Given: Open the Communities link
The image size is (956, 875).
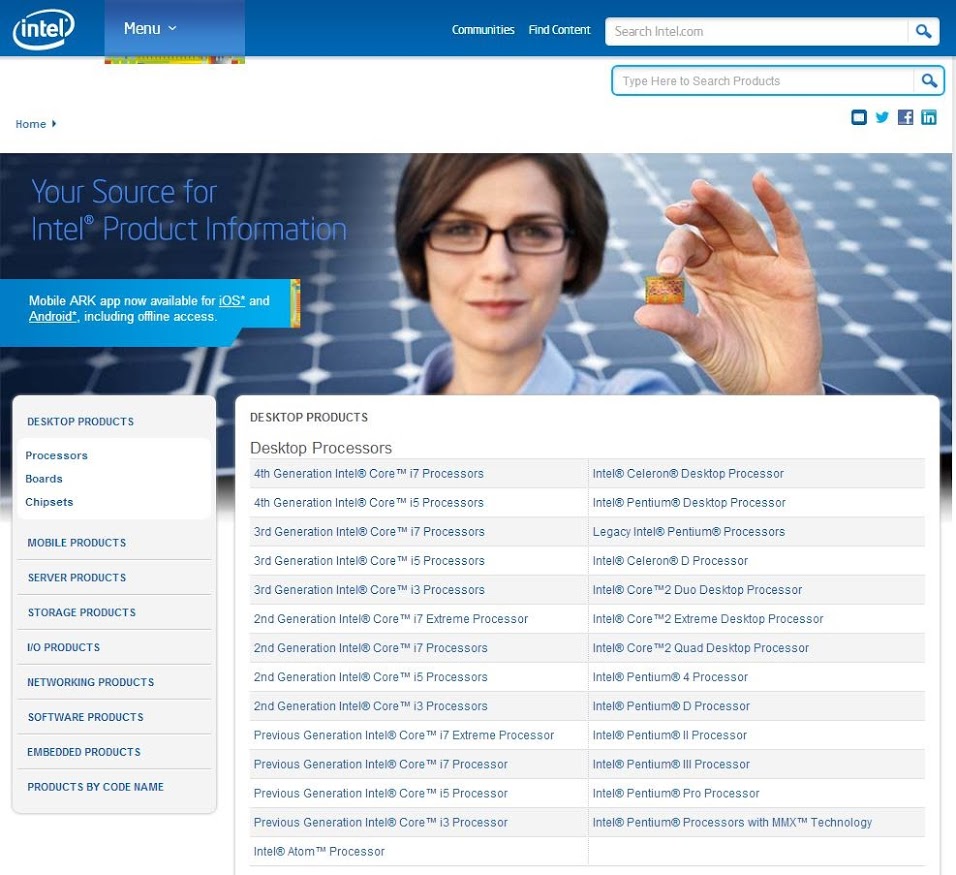Looking at the screenshot, I should [483, 30].
